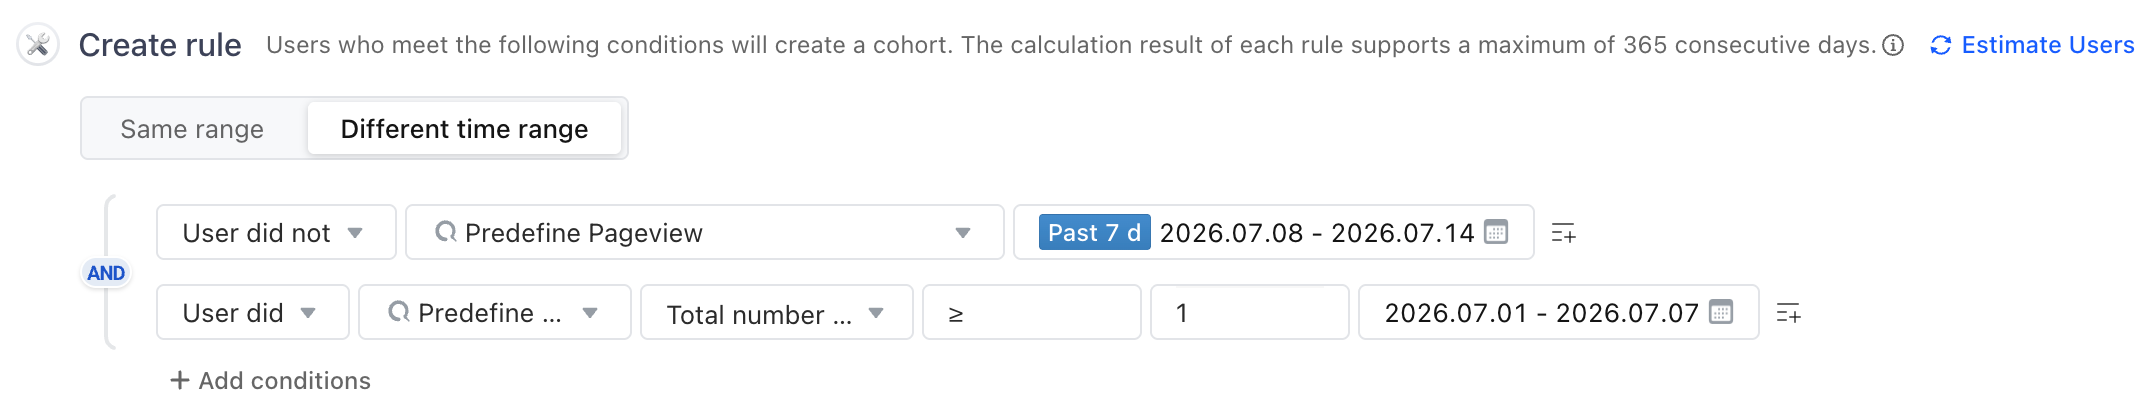The image size is (2140, 418).
Task: Click Add conditions button
Action: tap(270, 380)
